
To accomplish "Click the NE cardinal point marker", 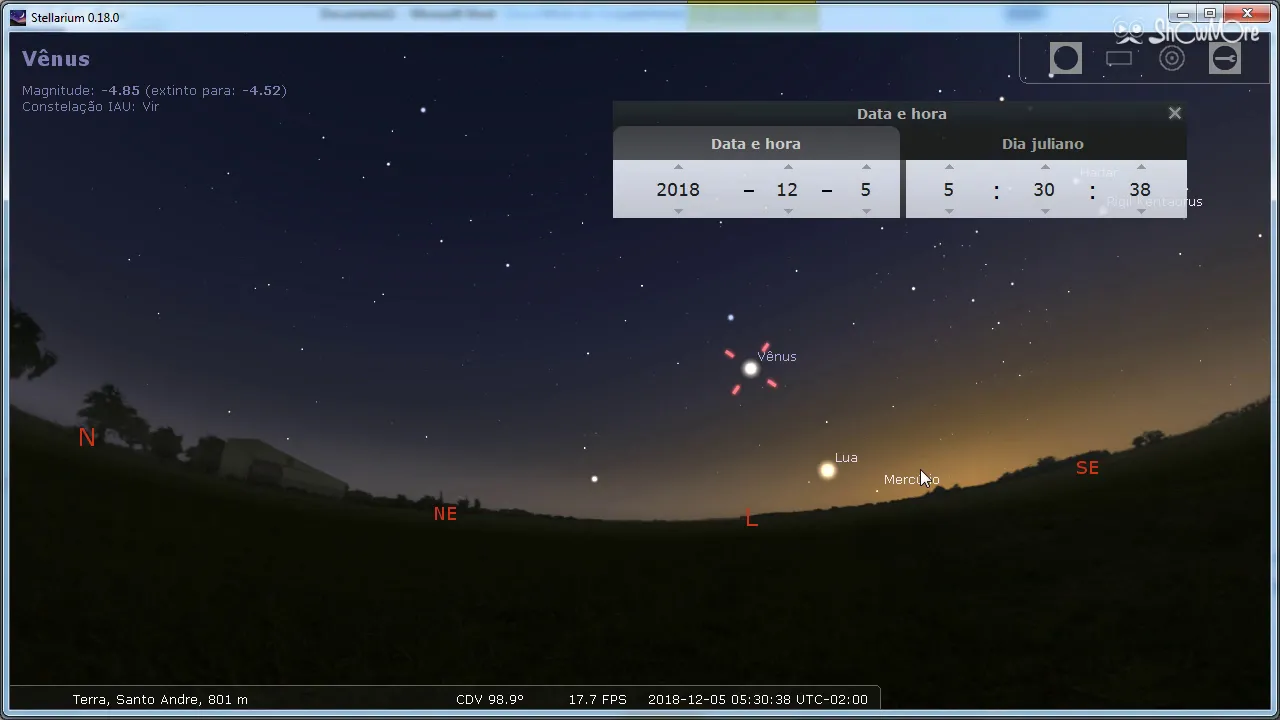I will click(445, 514).
